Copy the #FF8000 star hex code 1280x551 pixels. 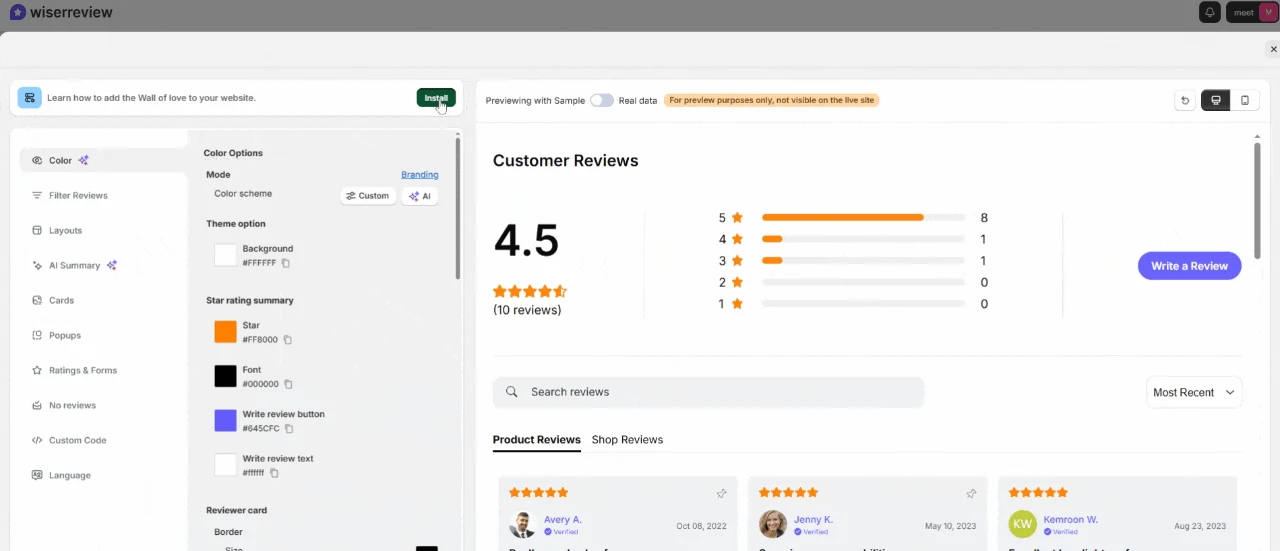(287, 340)
